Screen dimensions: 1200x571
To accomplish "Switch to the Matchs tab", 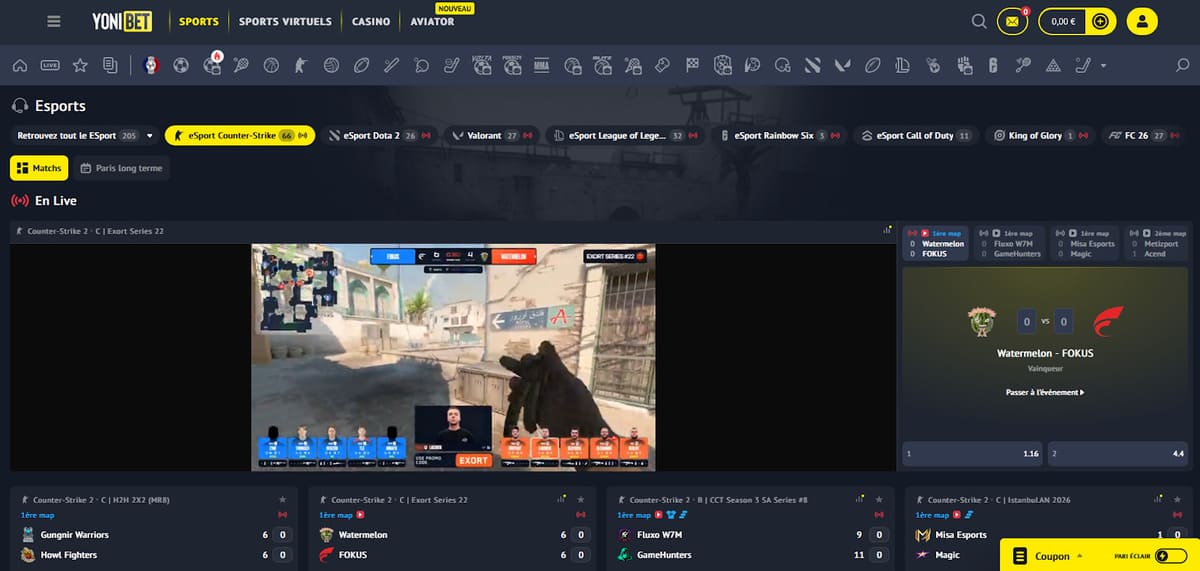I will (39, 168).
